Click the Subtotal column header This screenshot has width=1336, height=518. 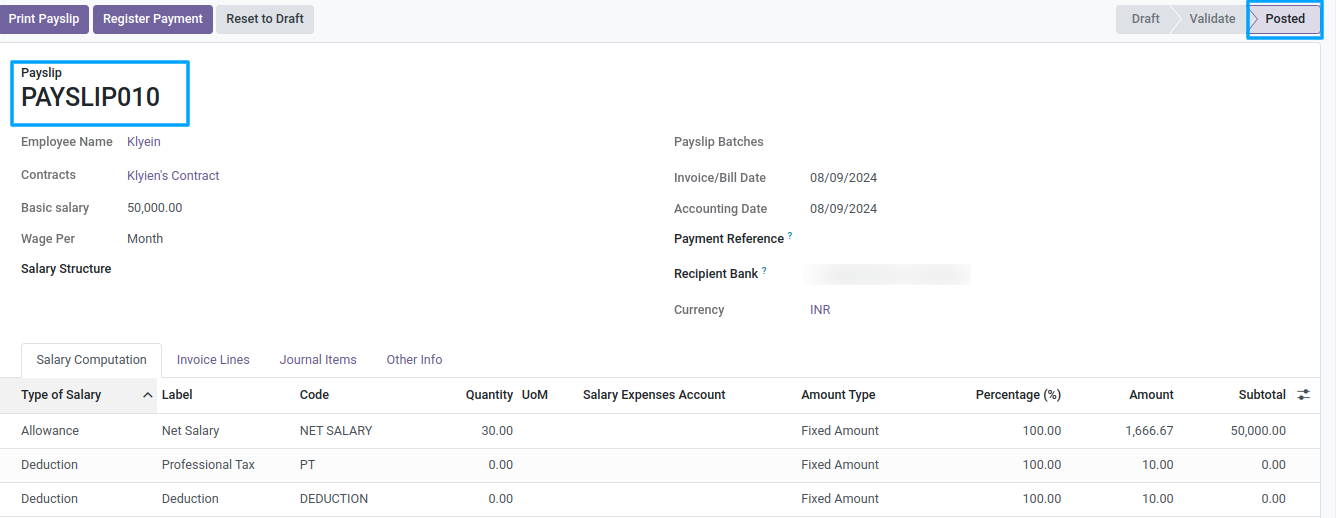click(x=1262, y=395)
